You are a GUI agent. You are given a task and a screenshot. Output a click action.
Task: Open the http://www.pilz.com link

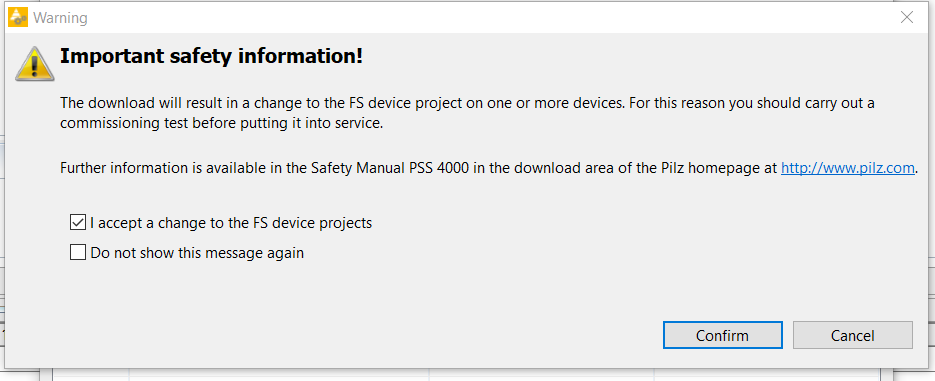[848, 168]
